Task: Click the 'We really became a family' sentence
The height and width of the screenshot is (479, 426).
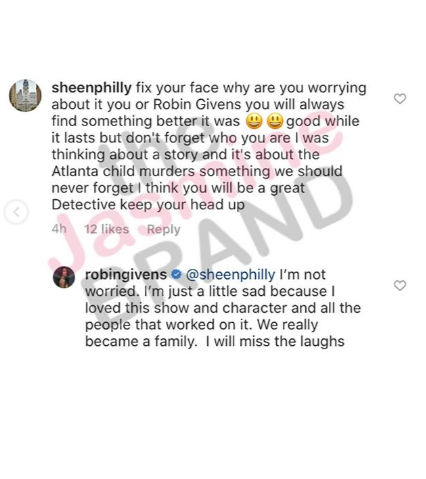Action: (x=201, y=333)
